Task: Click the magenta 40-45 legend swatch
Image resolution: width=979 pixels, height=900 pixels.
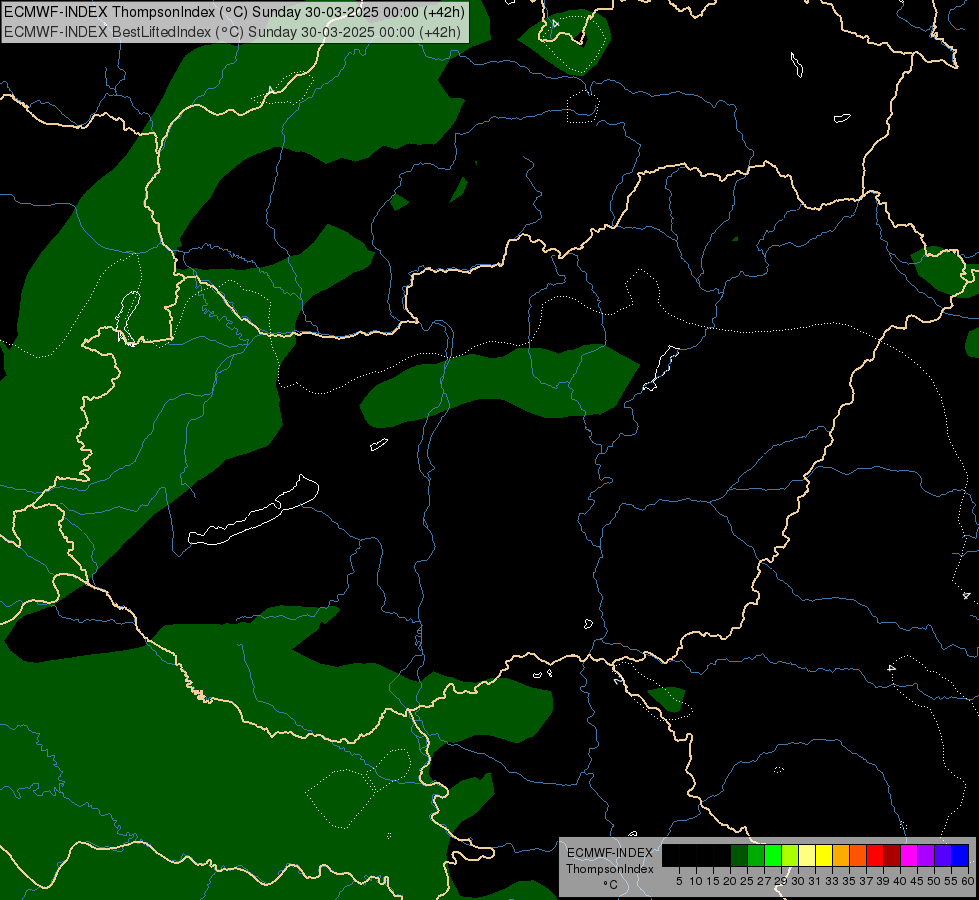Action: (909, 855)
